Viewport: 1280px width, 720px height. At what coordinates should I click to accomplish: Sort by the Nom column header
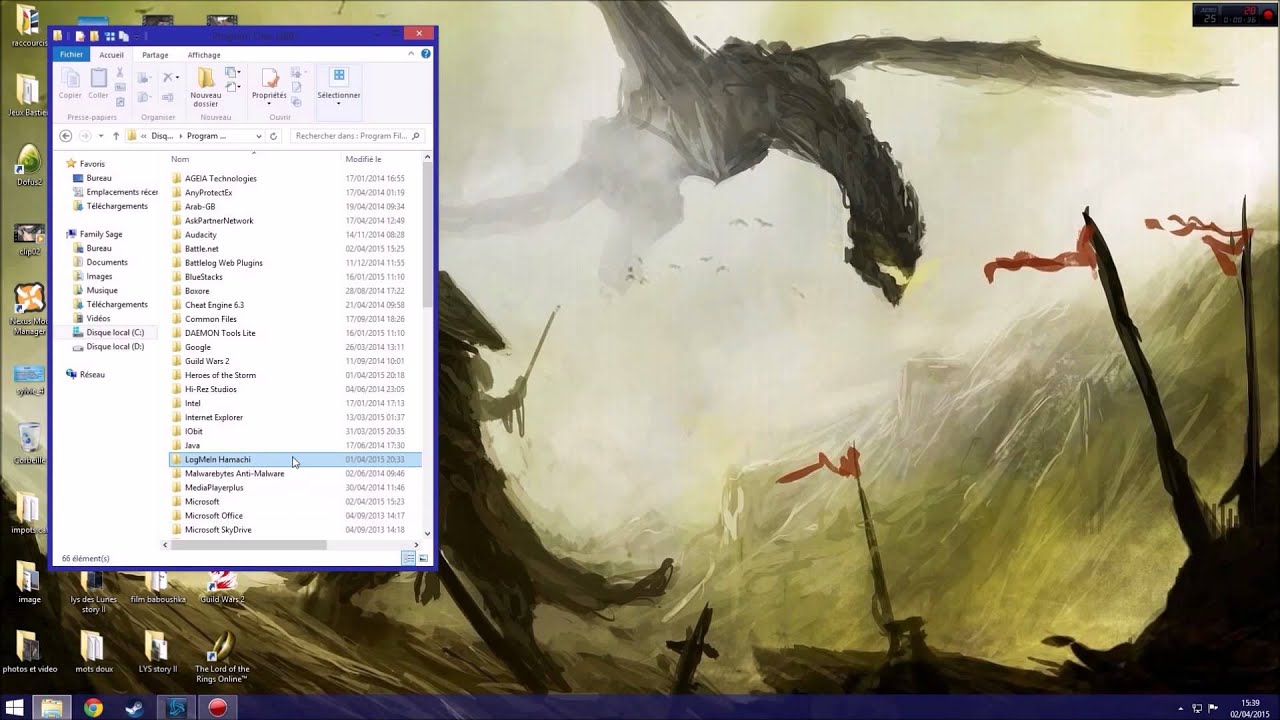180,159
